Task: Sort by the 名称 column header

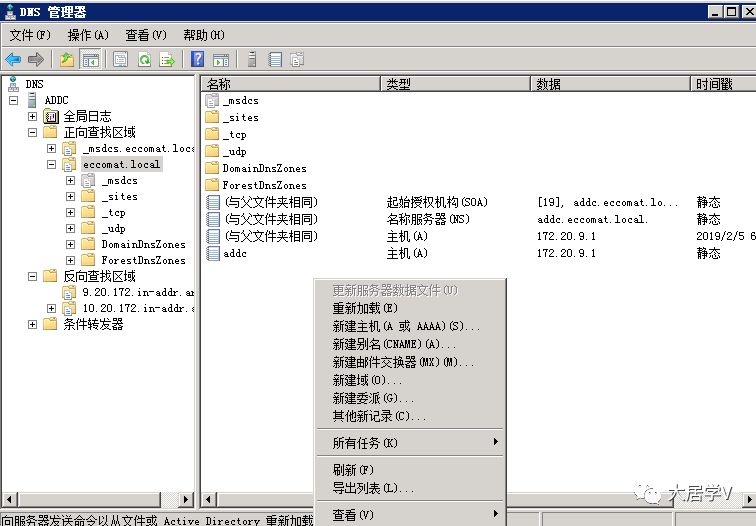Action: tap(291, 84)
